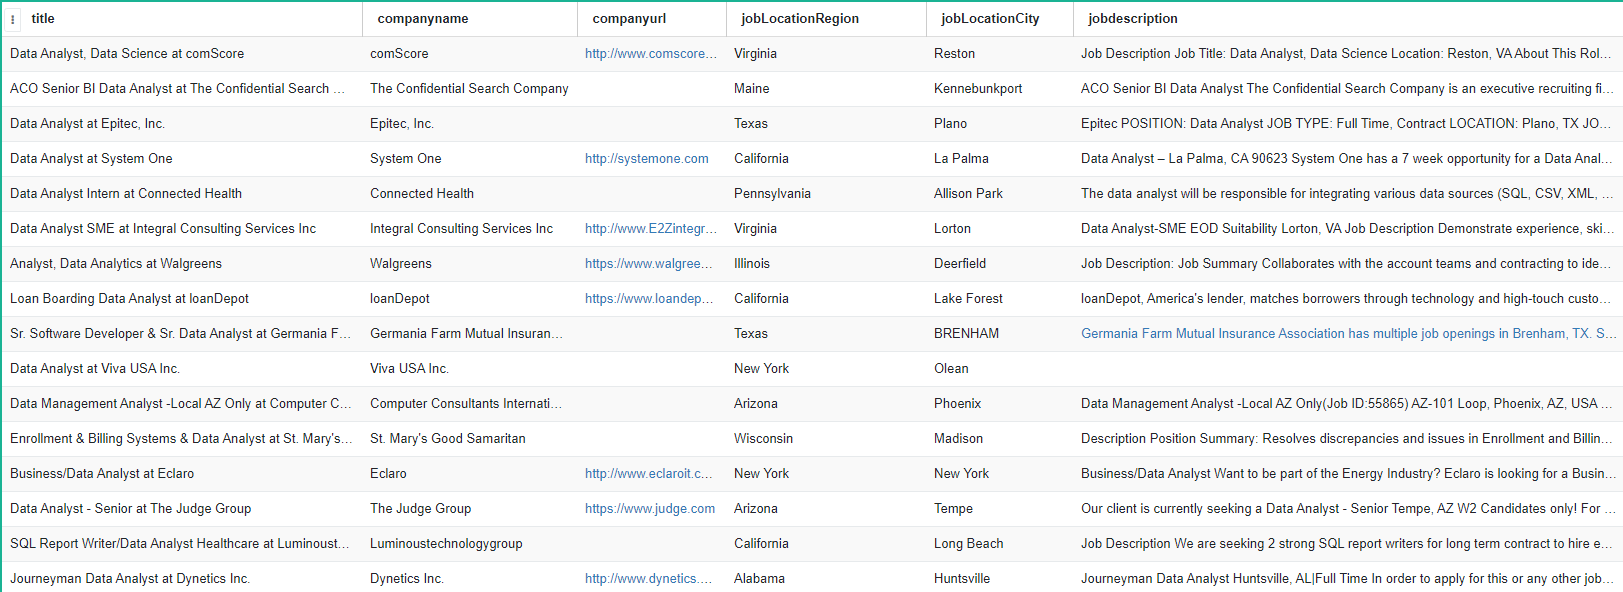1623x592 pixels.
Task: Sort by the companyname column header
Action: click(x=423, y=19)
